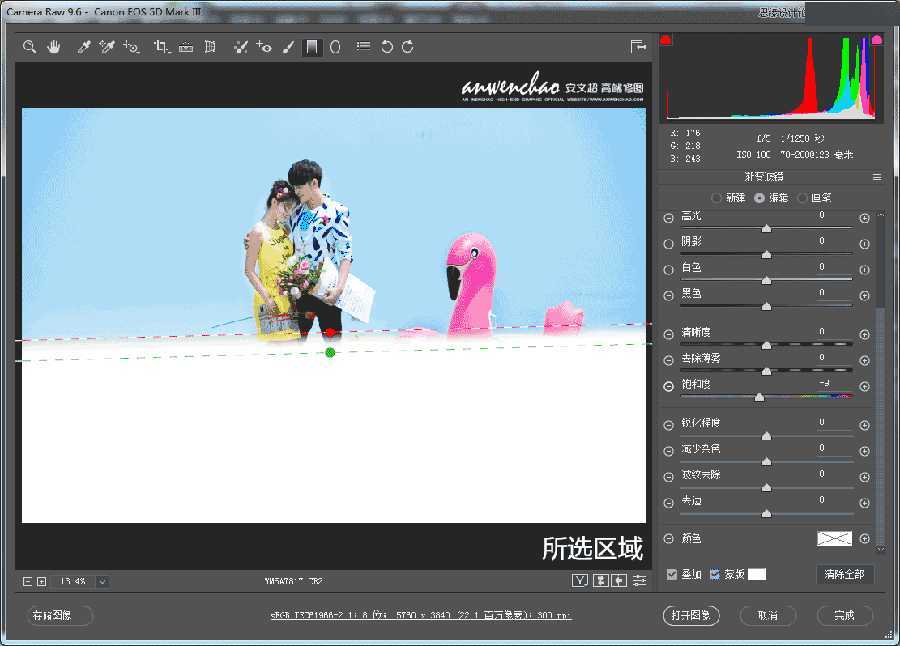Activate the White Balance tool
Viewport: 900px width, 646px height.
[x=84, y=46]
